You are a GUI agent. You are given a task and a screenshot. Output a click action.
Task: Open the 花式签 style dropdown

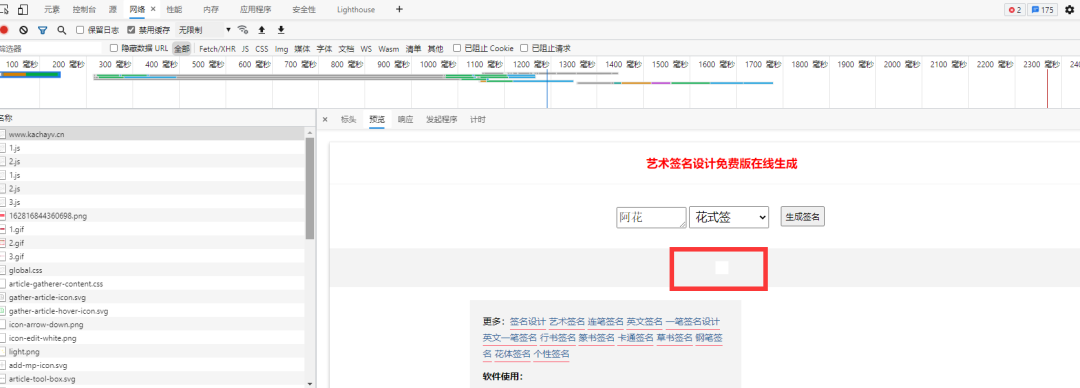[729, 217]
